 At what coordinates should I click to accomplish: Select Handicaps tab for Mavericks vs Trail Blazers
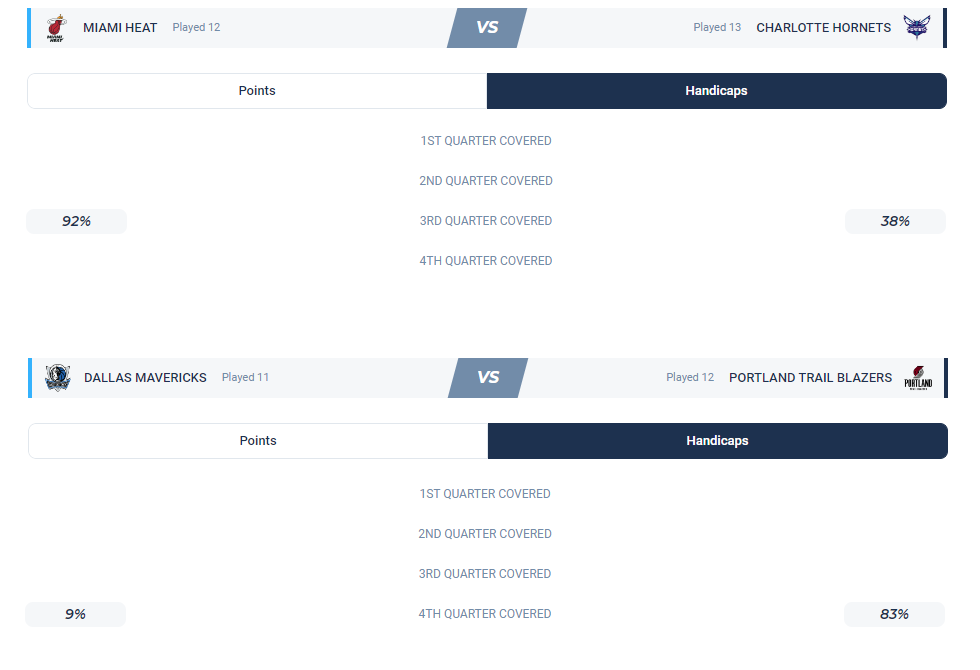tap(717, 441)
